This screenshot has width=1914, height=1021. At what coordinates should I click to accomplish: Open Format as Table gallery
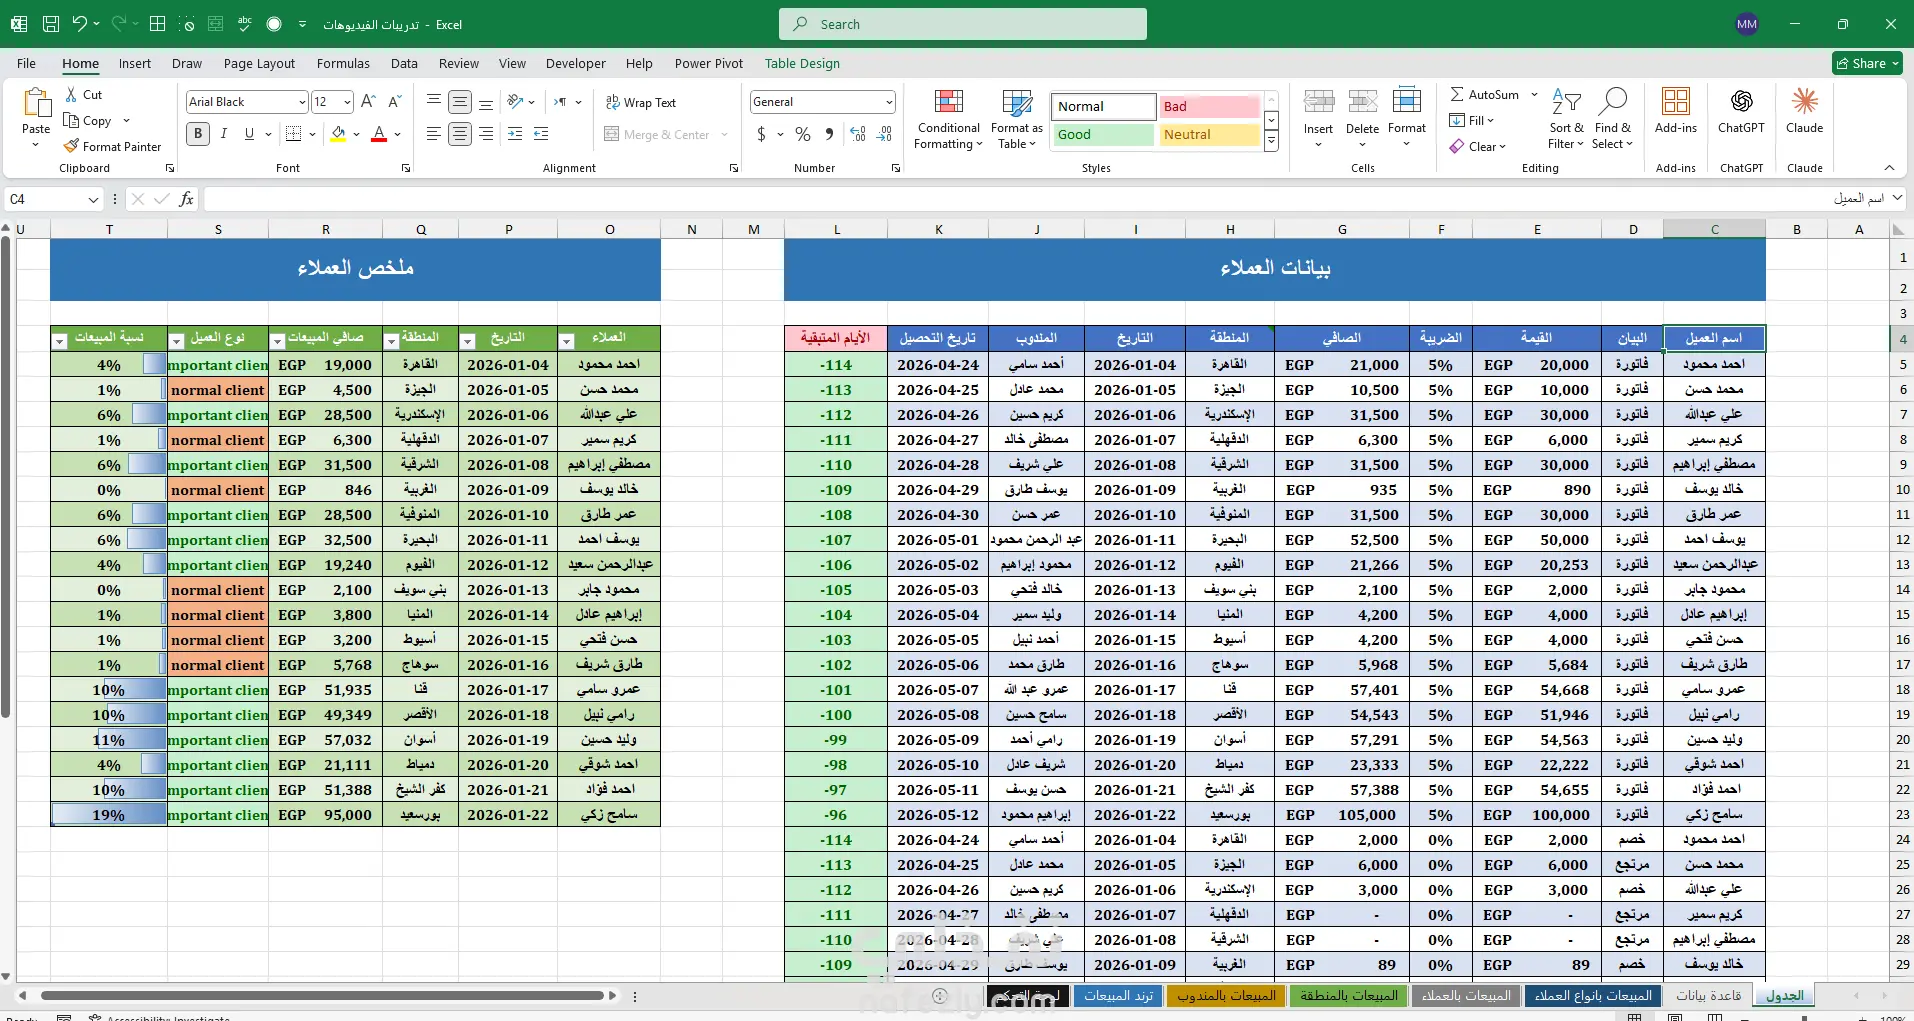tap(1016, 119)
